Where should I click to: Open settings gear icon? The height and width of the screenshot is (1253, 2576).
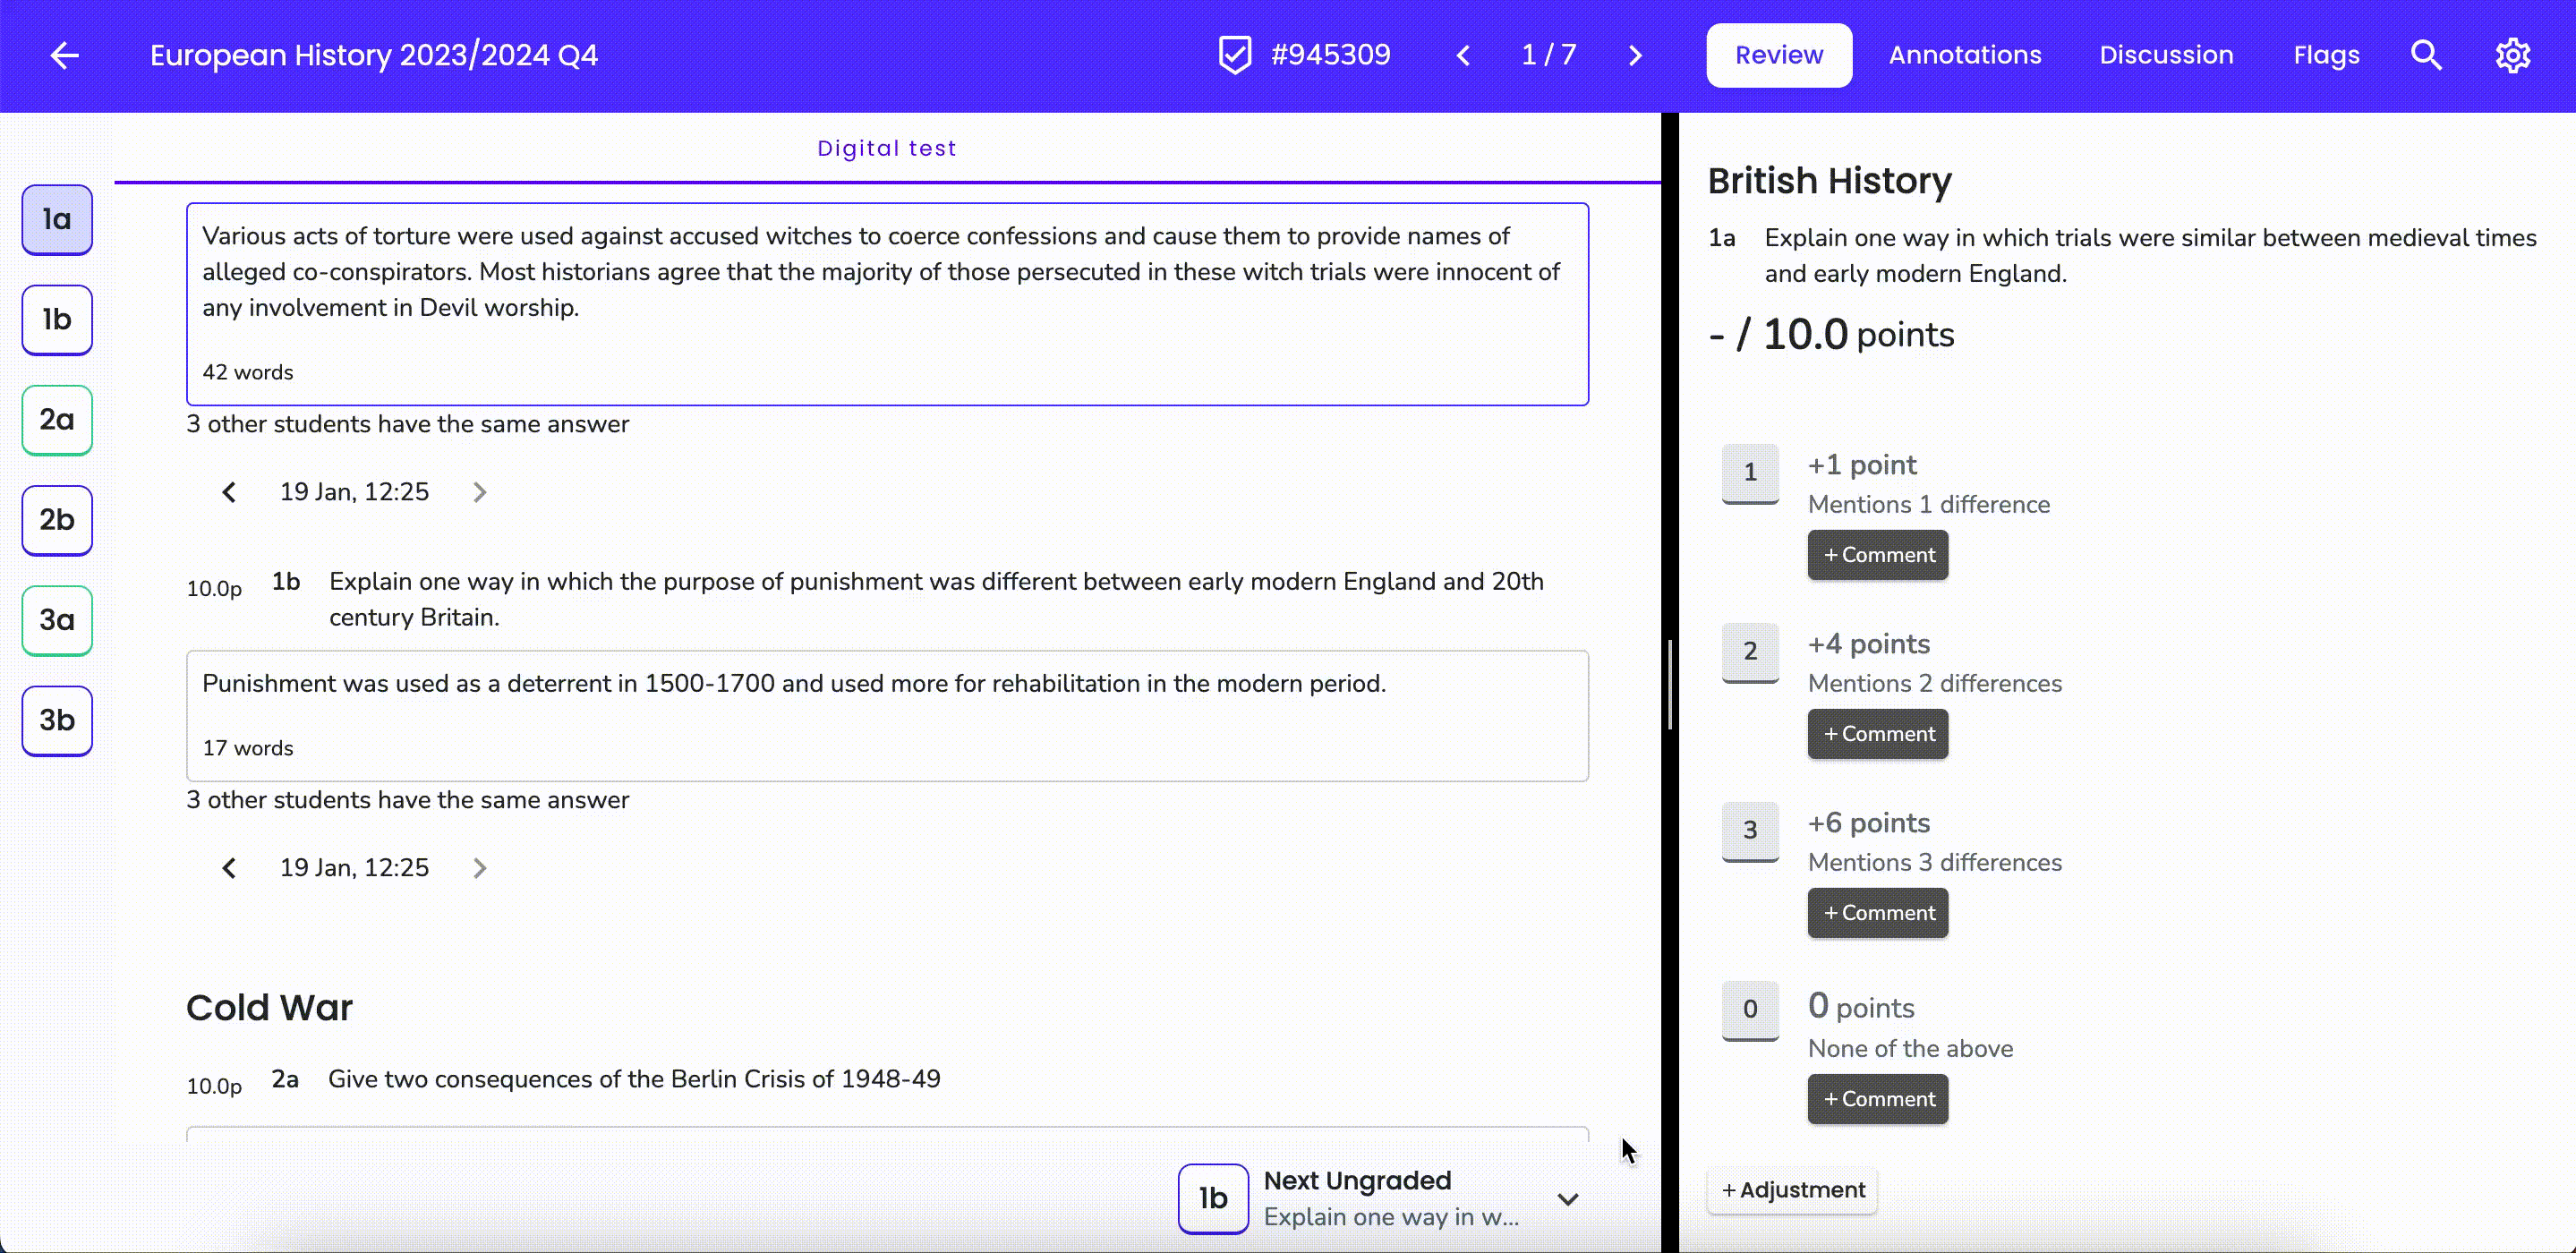coord(2513,55)
